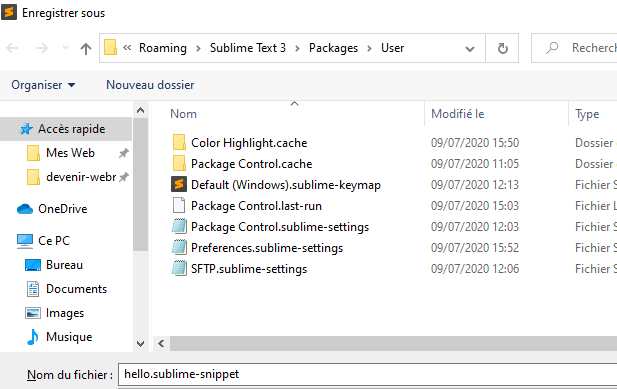Select Color Highlight.cache folder

click(x=249, y=143)
